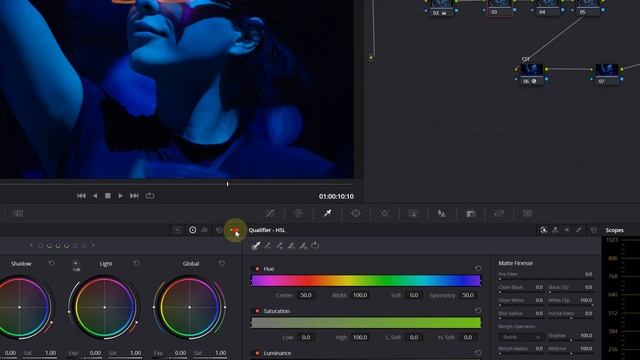Select the picker subtract eyedropper tool
Viewport: 640px width, 360px height.
click(268, 245)
